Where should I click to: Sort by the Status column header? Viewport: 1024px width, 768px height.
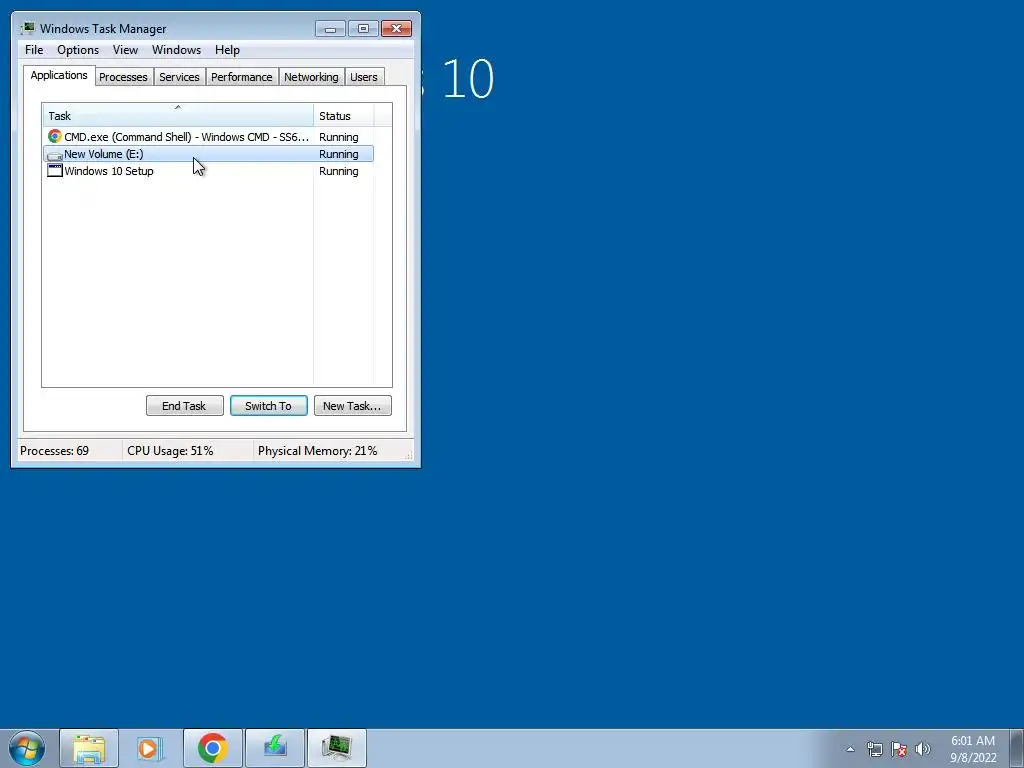(x=344, y=115)
